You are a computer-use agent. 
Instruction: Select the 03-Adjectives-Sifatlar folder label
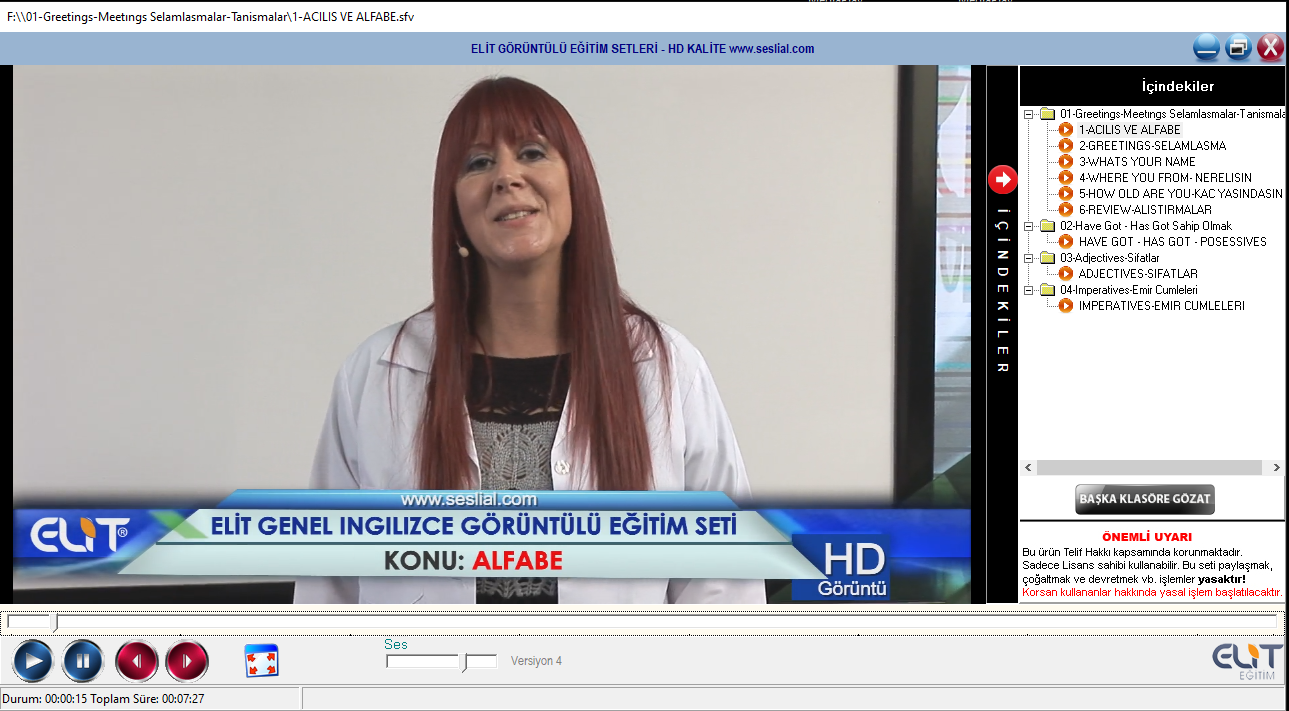(x=1110, y=258)
